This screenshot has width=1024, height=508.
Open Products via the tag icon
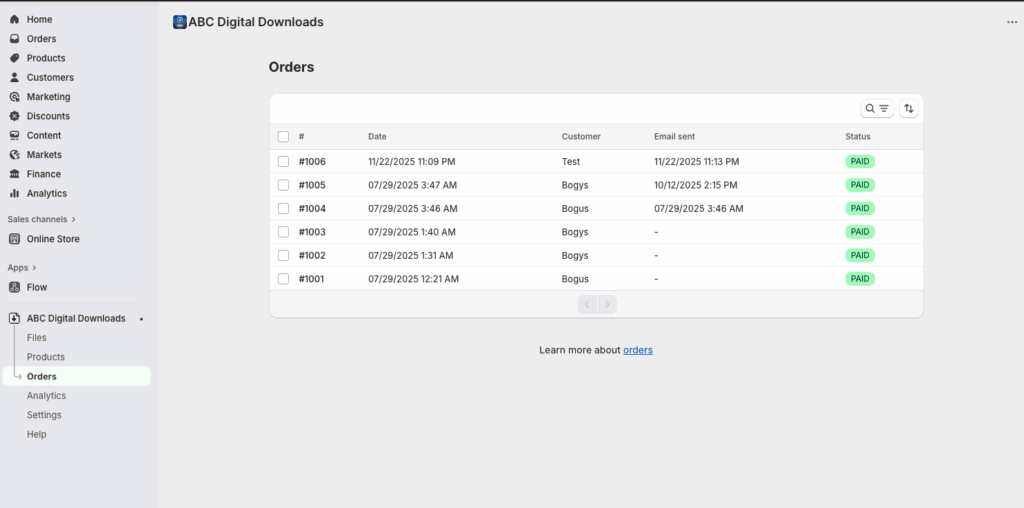pos(14,58)
